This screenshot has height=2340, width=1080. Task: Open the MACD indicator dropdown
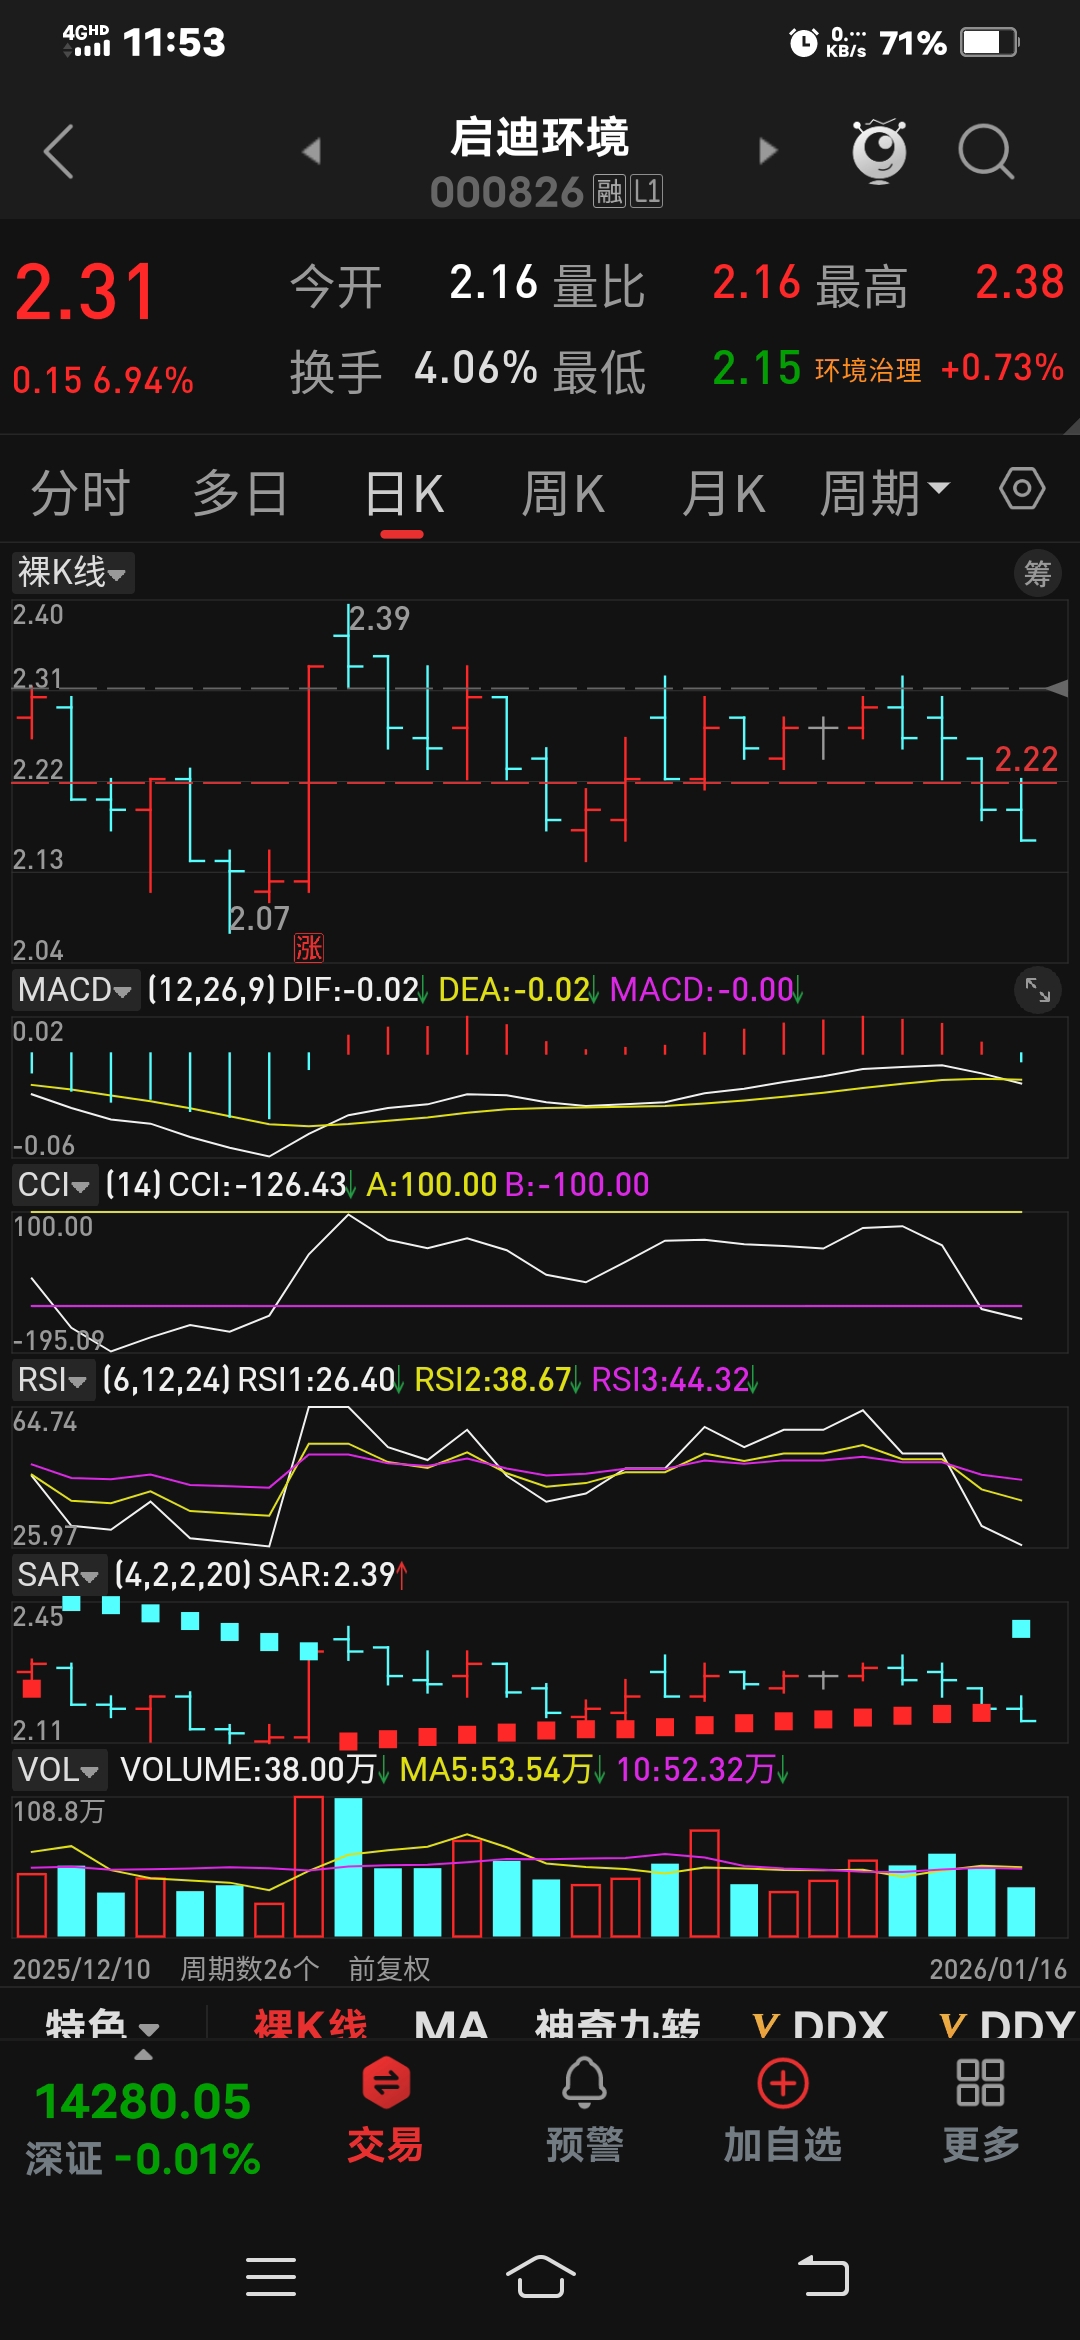click(75, 990)
